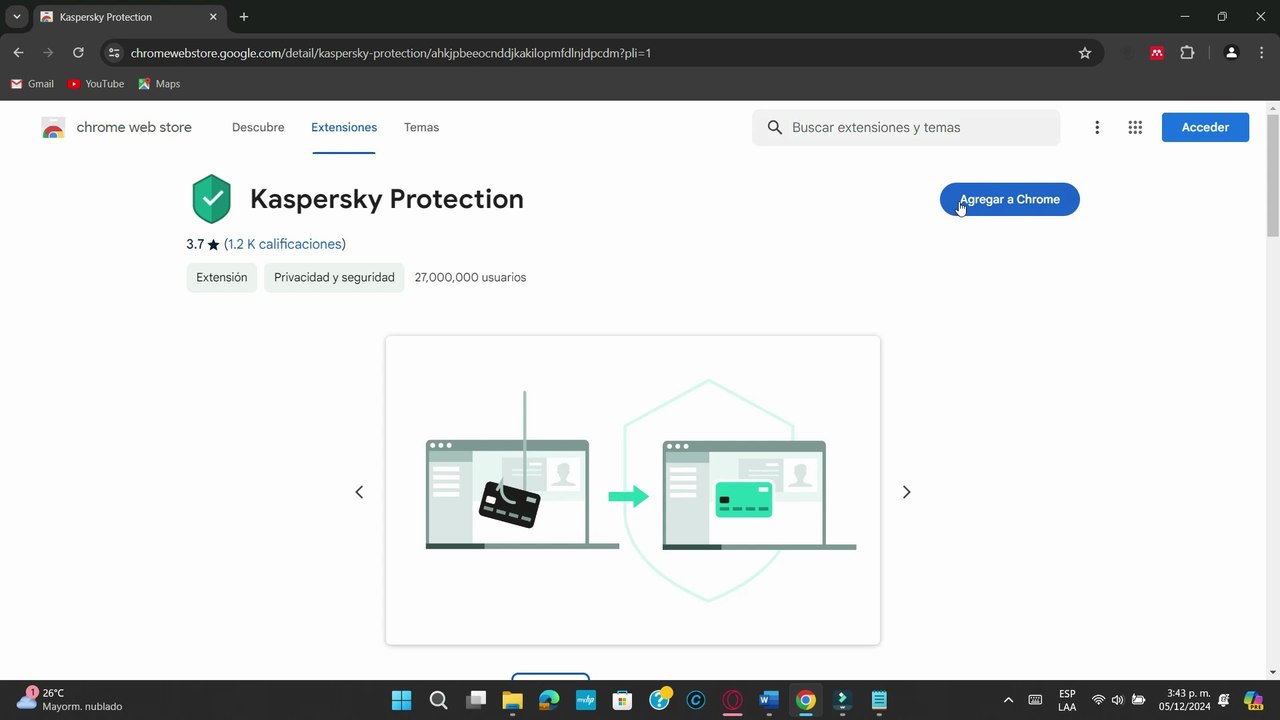Image resolution: width=1280 pixels, height=720 pixels.
Task: Open the Notepad taskbar icon
Action: pos(879,700)
